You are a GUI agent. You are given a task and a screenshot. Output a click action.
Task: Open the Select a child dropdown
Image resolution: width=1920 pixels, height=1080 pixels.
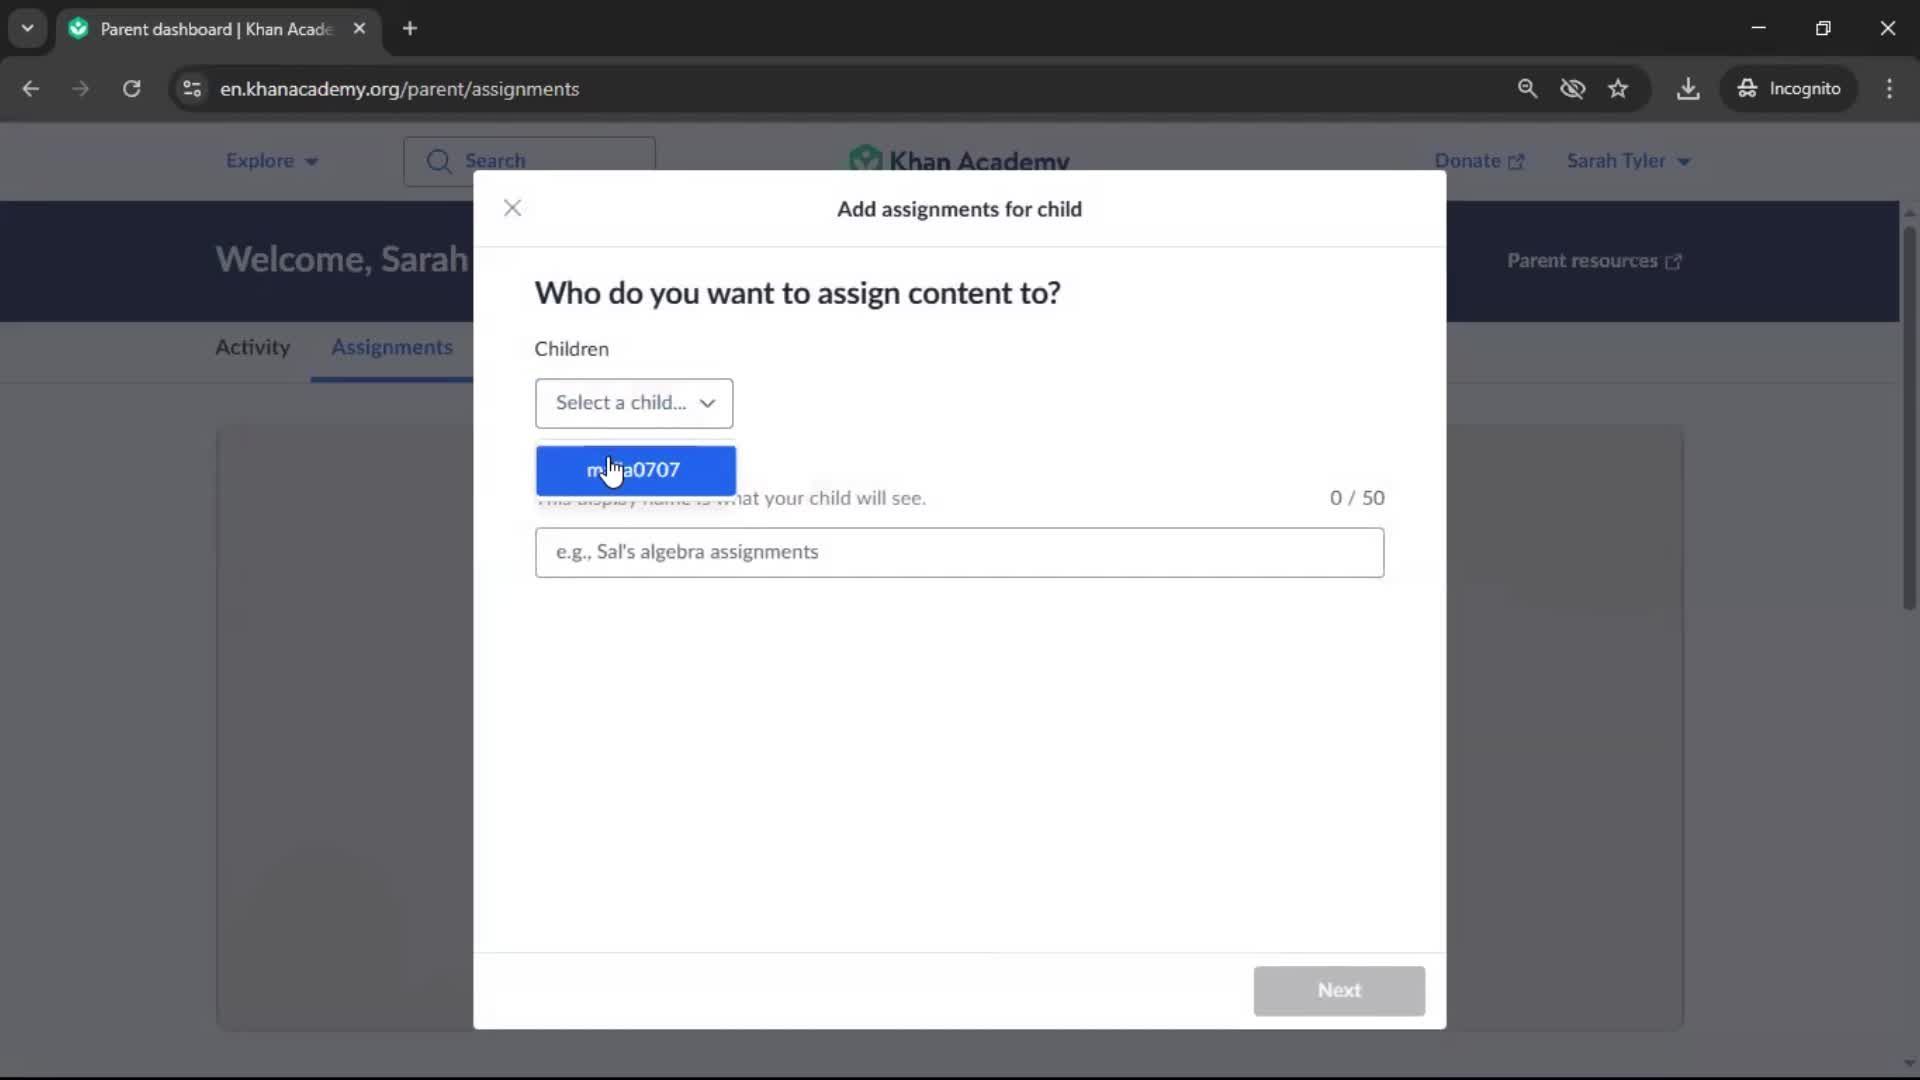(x=634, y=403)
